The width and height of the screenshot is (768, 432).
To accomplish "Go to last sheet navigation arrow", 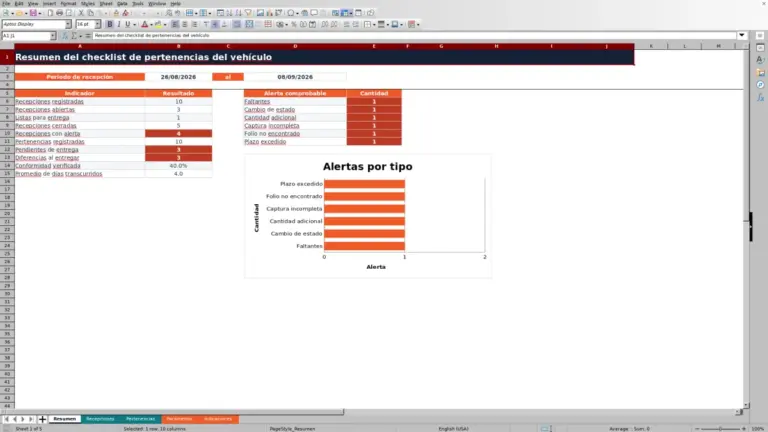I will (31, 419).
